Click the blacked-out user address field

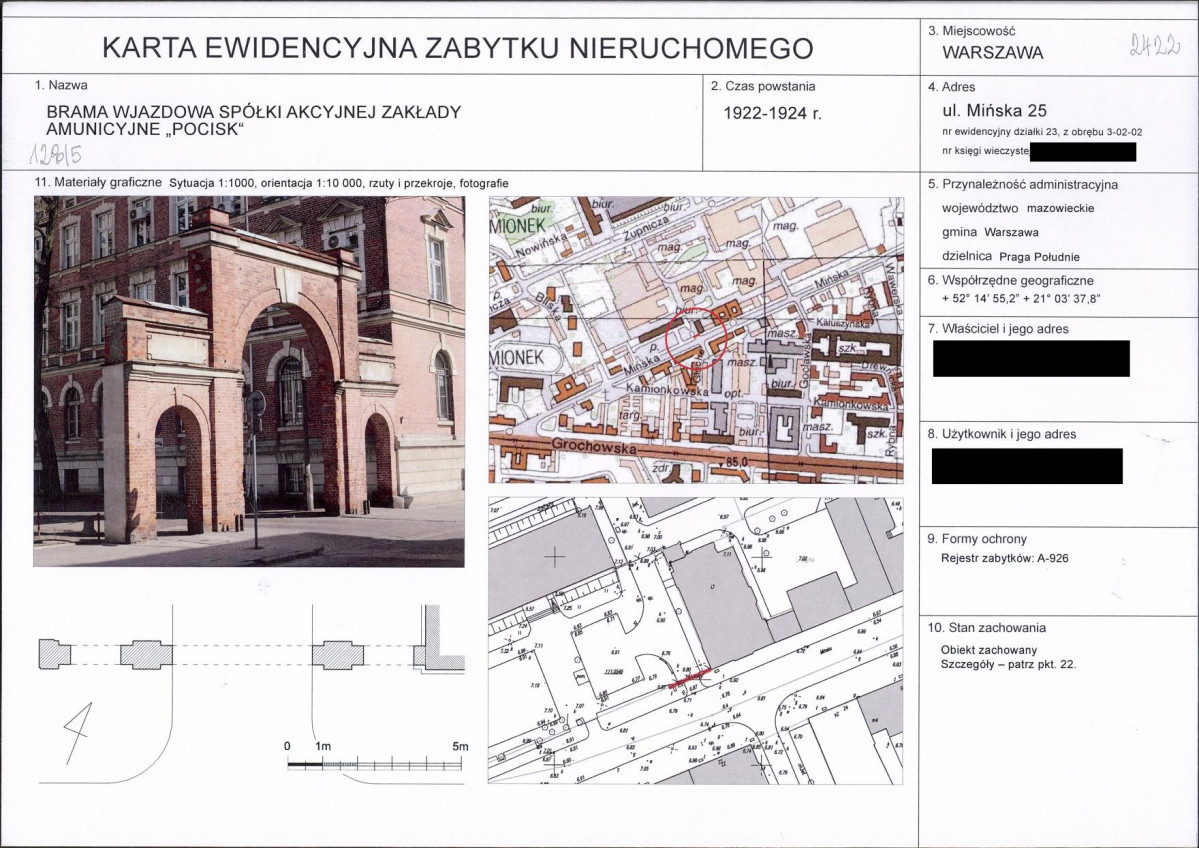(x=1027, y=466)
